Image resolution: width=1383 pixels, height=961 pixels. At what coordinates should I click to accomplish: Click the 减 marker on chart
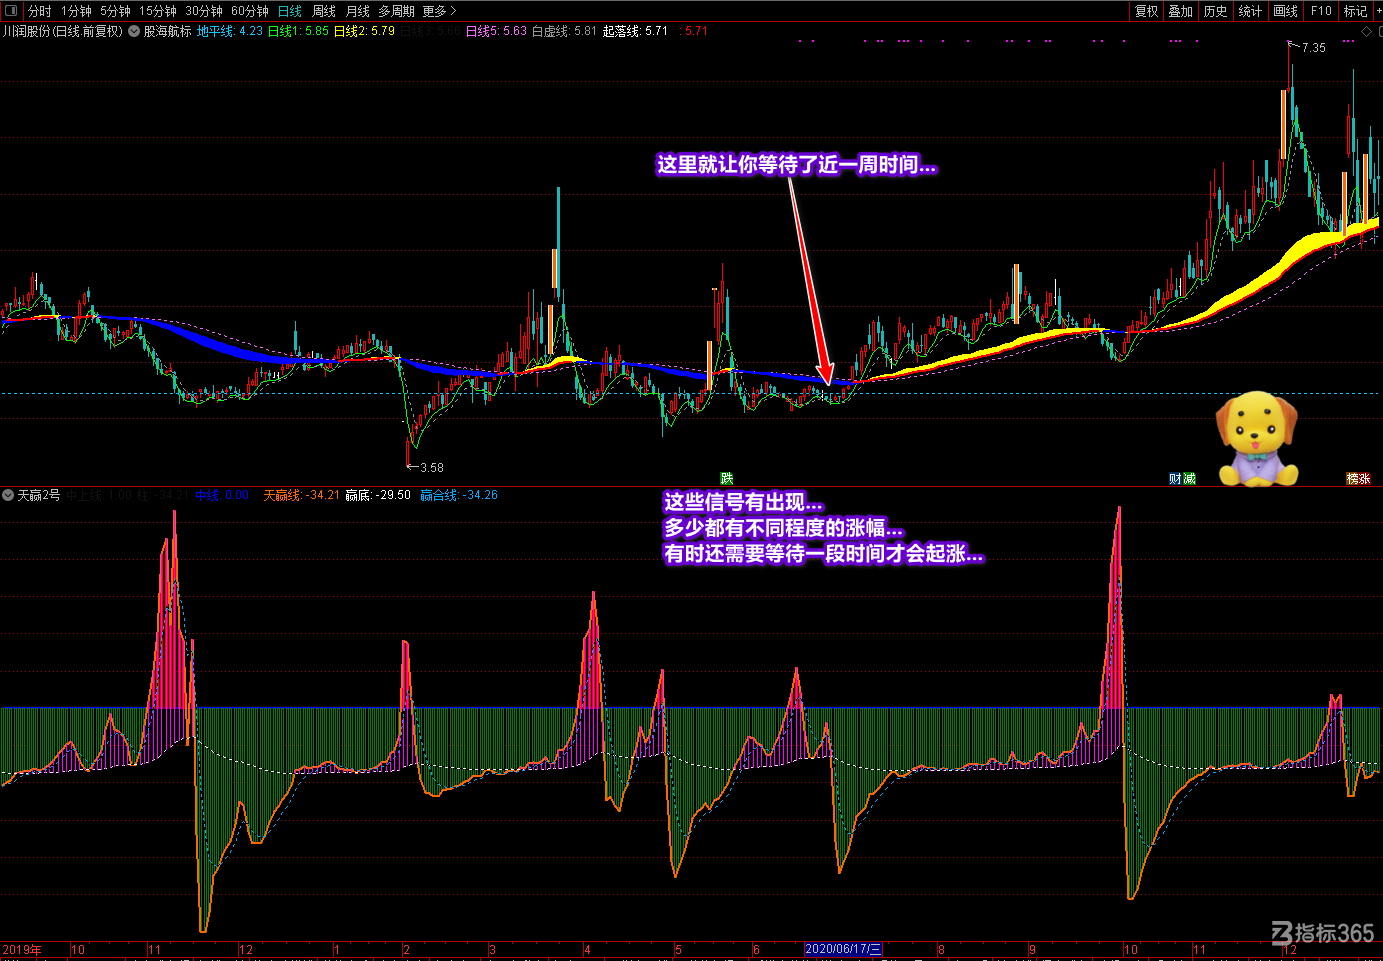(x=1189, y=479)
